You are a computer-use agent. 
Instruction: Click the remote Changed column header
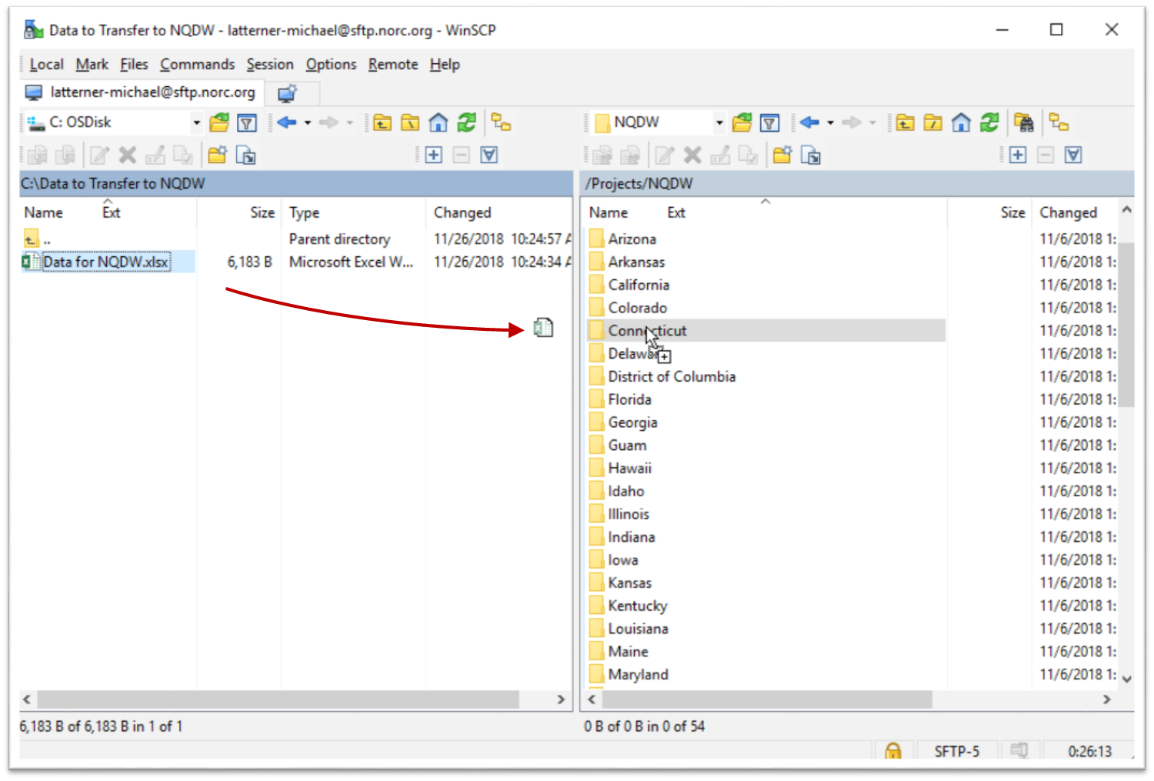click(1068, 212)
